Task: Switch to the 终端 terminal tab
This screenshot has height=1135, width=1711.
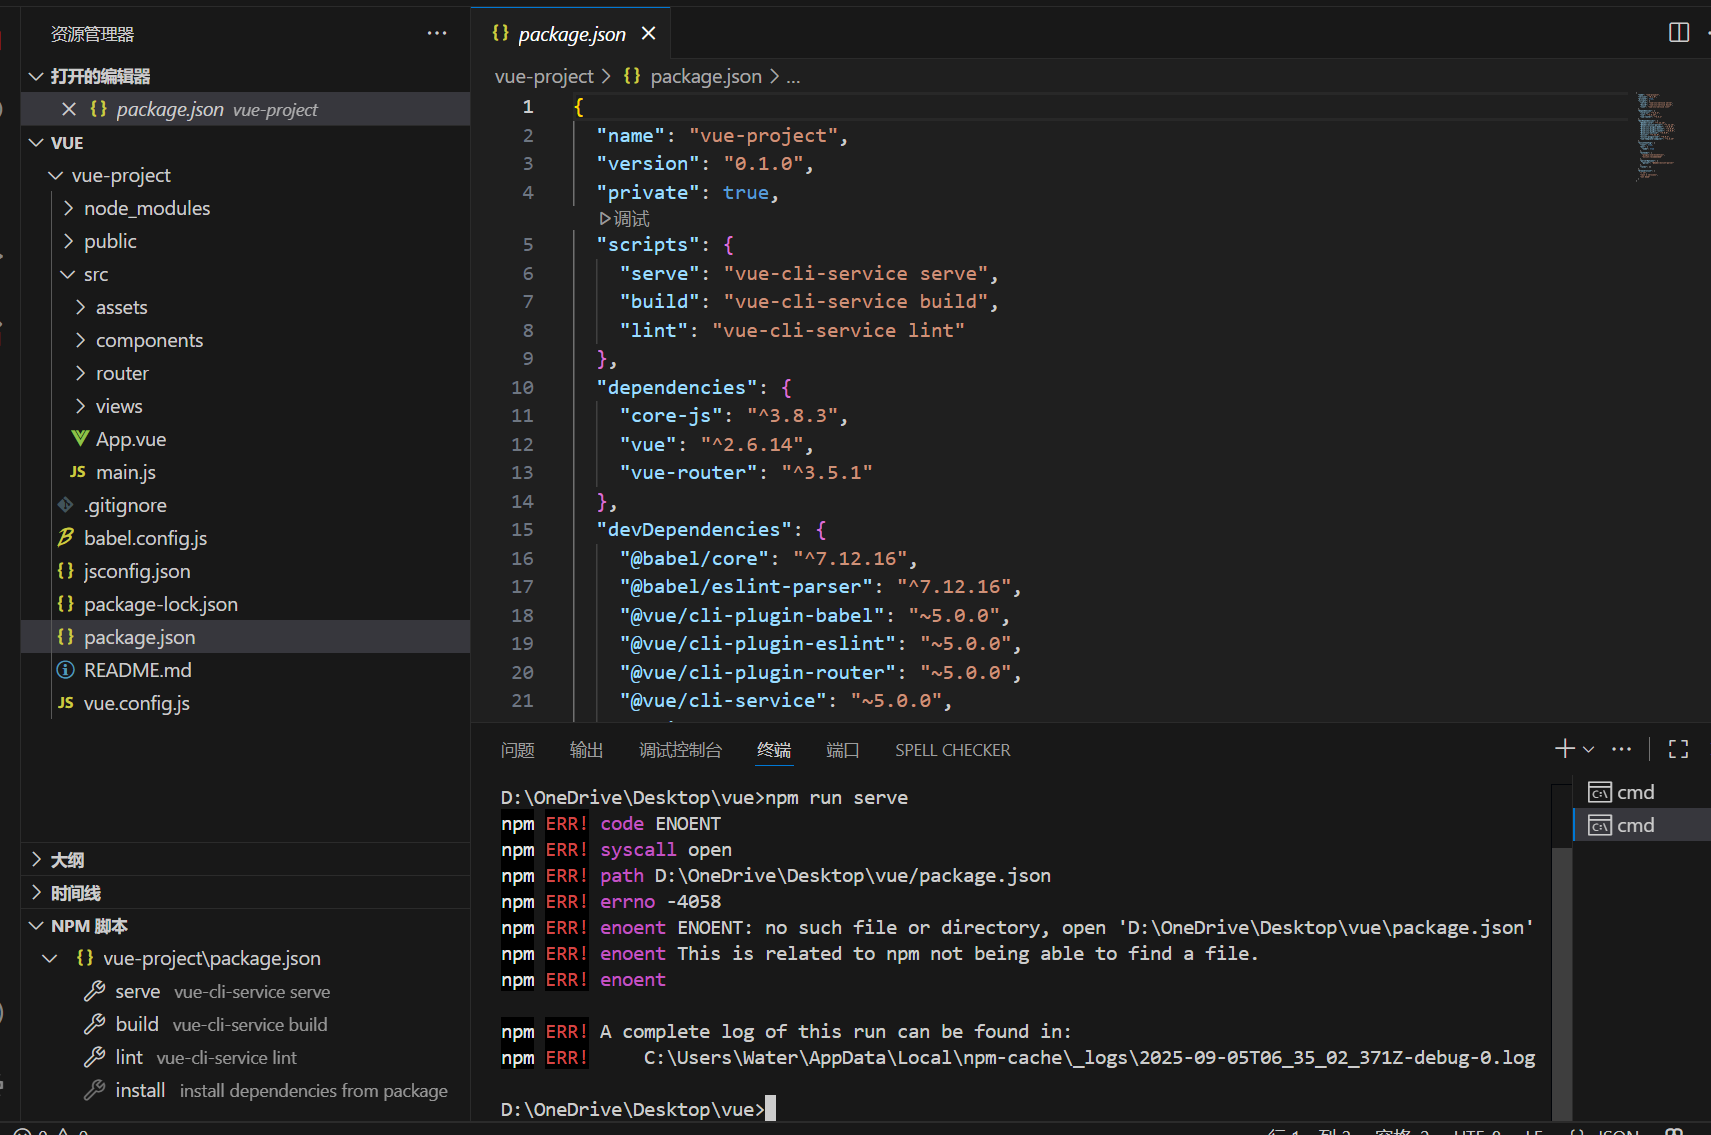Action: coord(774,749)
